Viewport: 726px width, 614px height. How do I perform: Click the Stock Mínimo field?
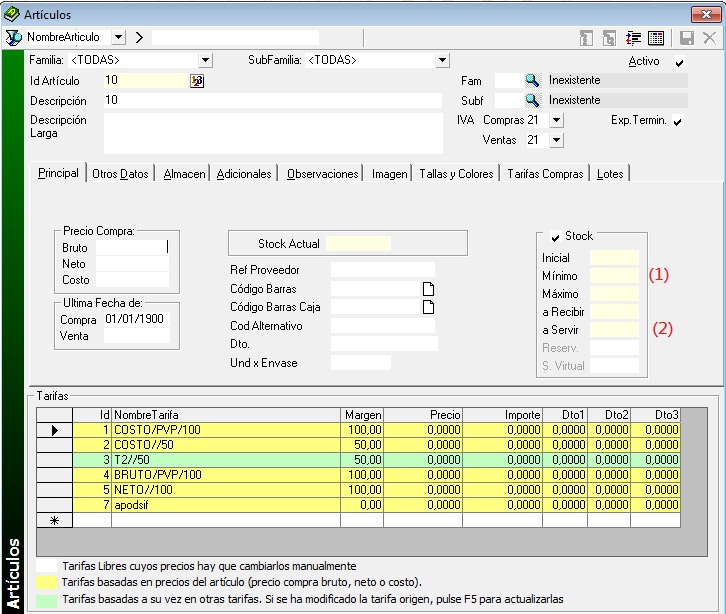tap(614, 276)
